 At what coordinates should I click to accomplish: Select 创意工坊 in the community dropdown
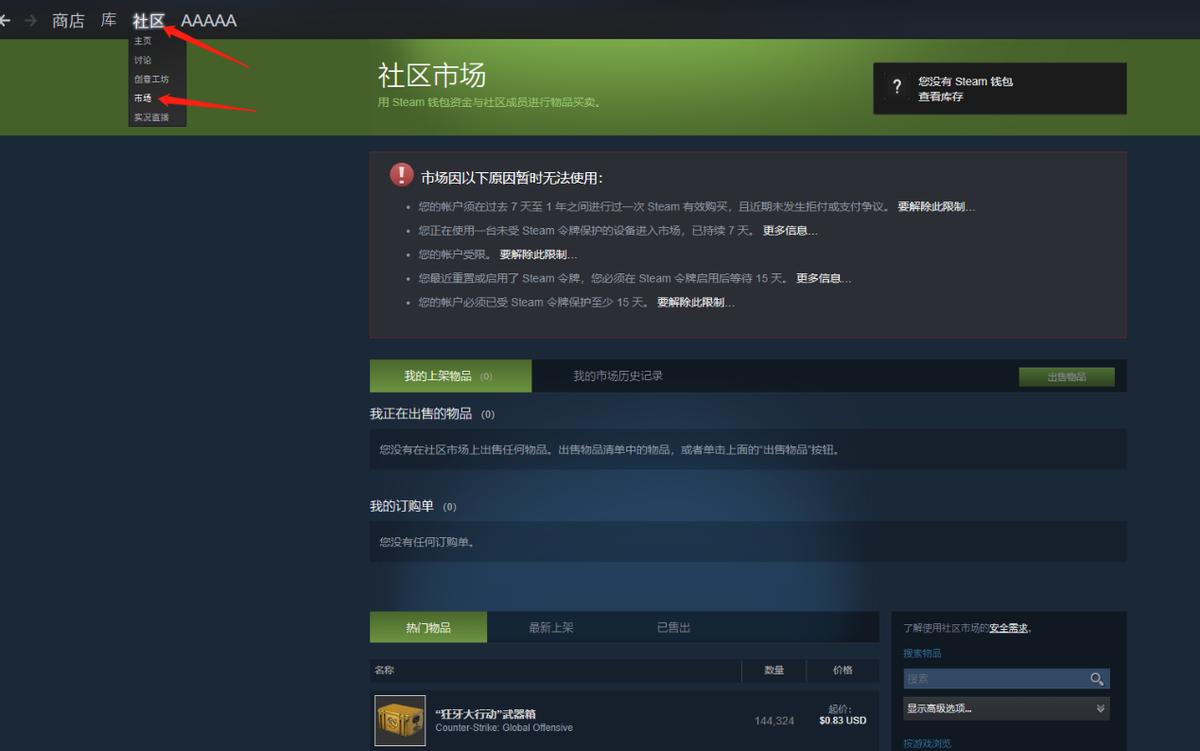(151, 79)
